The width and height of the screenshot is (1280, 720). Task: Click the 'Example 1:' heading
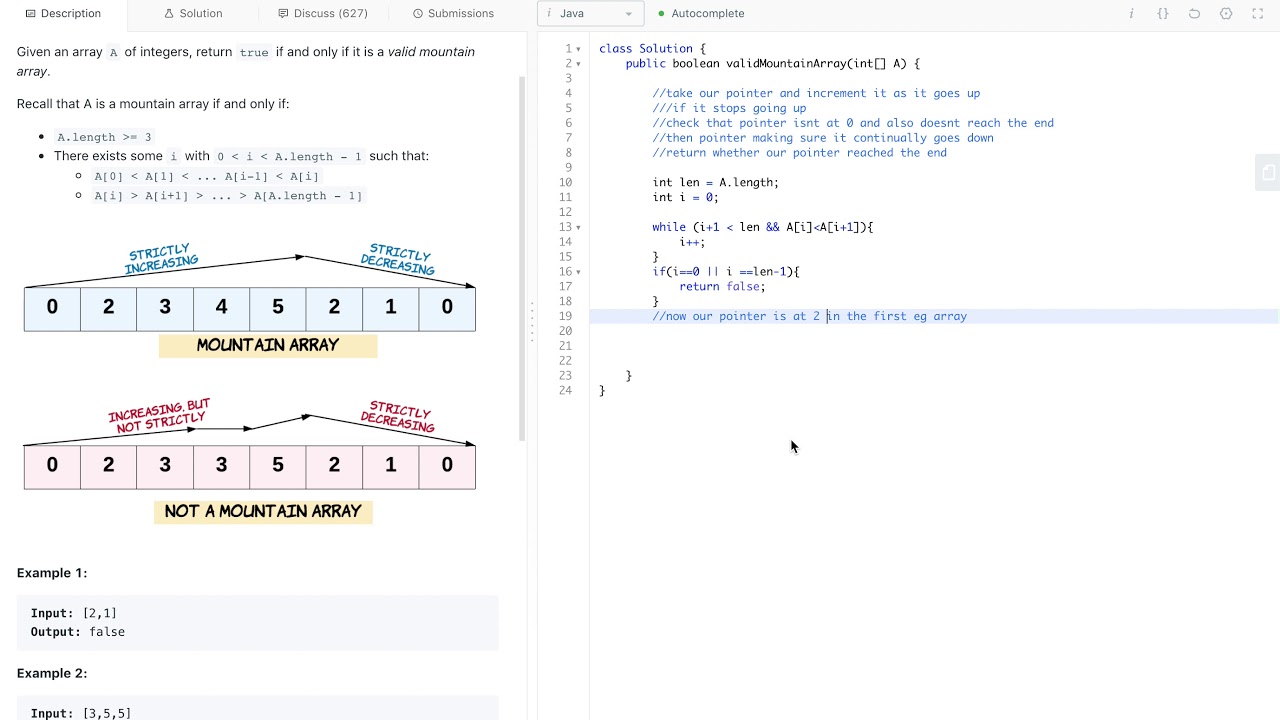(52, 573)
